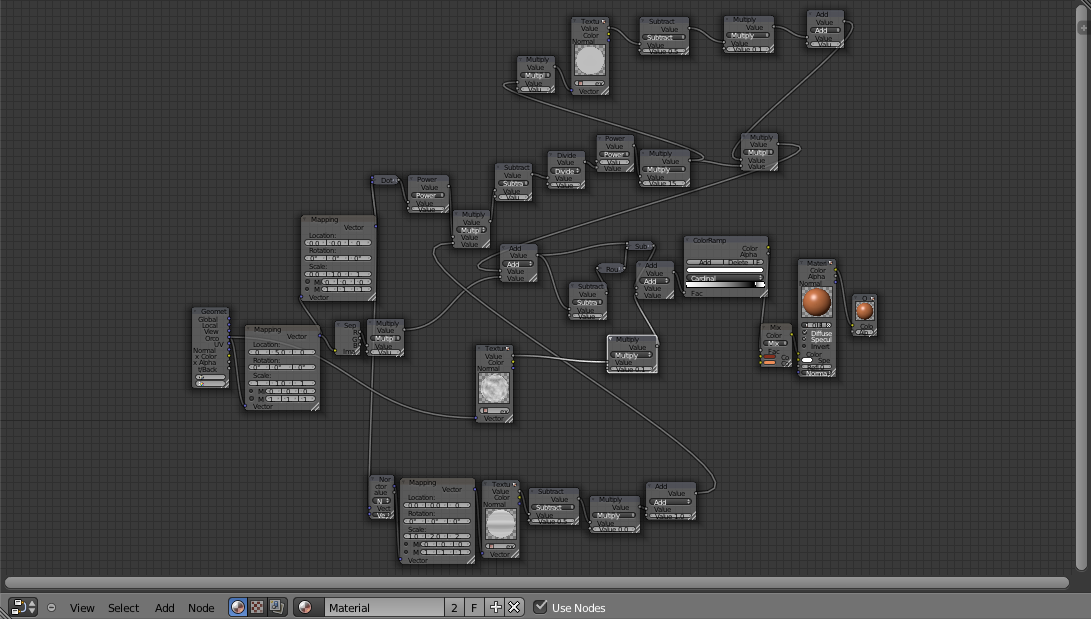Screen dimensions: 1091x619
Task: Click the Normal field in Material node
Action: 815,373
